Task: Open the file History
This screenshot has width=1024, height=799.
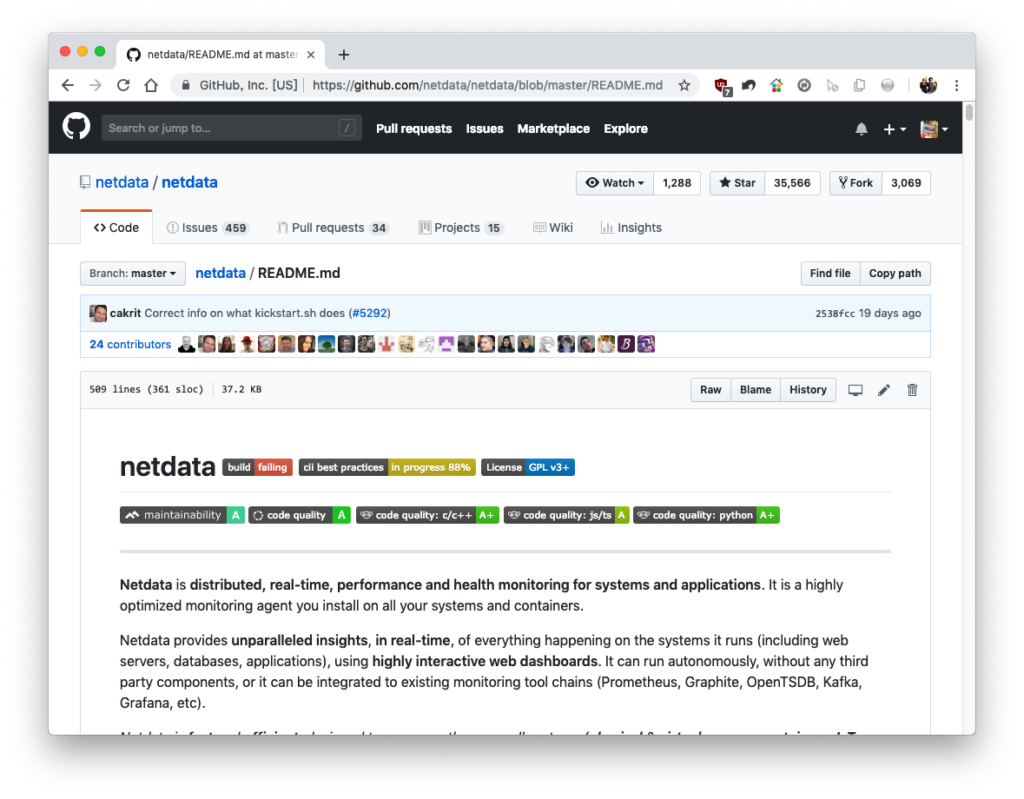Action: click(808, 390)
